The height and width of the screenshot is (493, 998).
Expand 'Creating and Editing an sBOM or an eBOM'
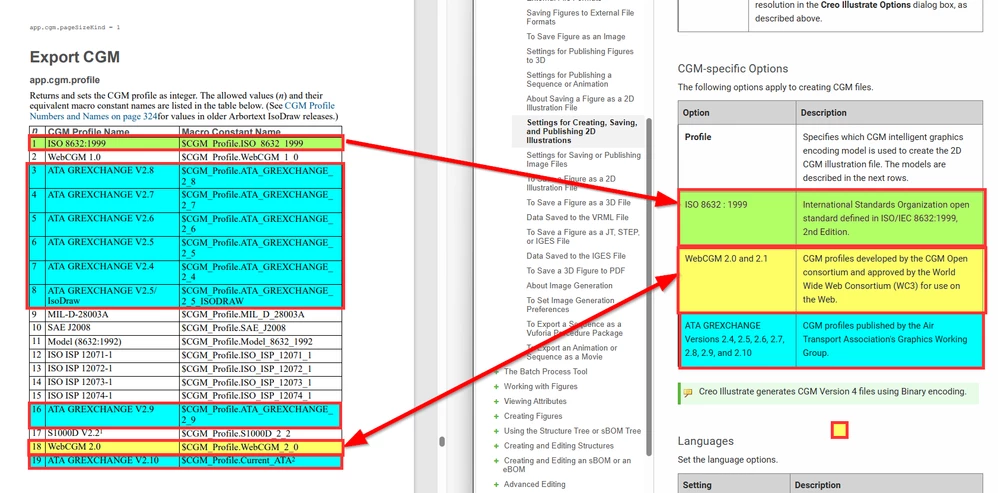[496, 461]
